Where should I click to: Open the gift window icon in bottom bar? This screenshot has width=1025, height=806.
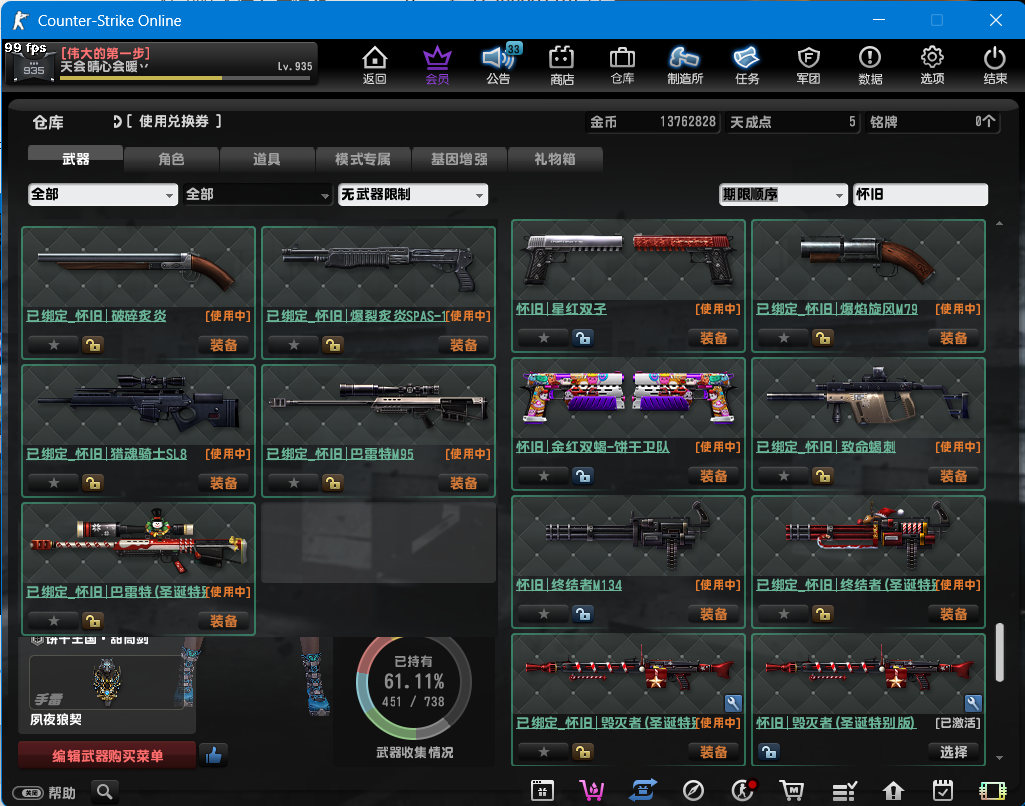542,791
